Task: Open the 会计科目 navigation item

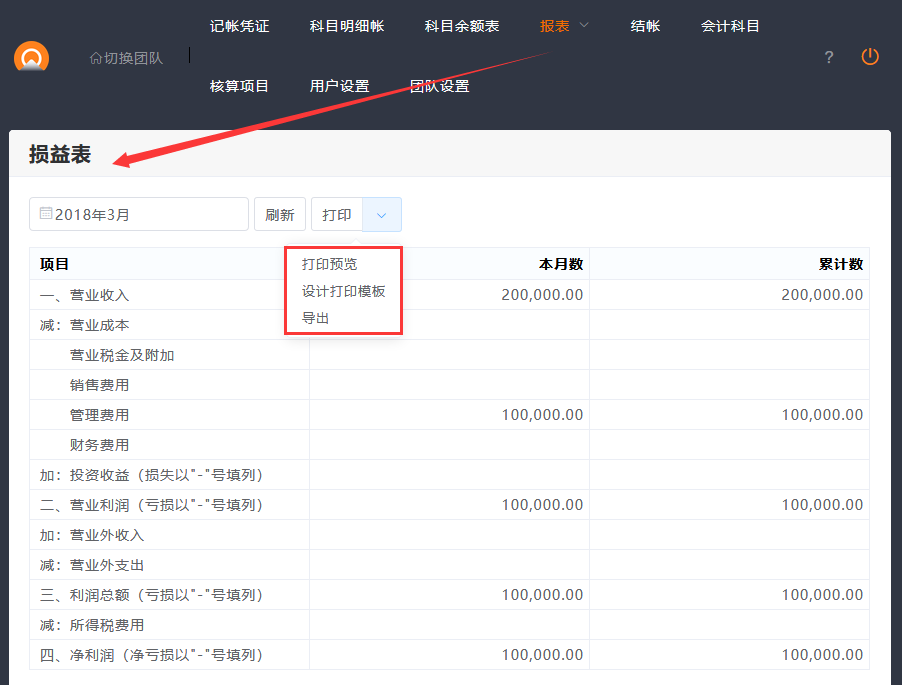Action: tap(730, 26)
